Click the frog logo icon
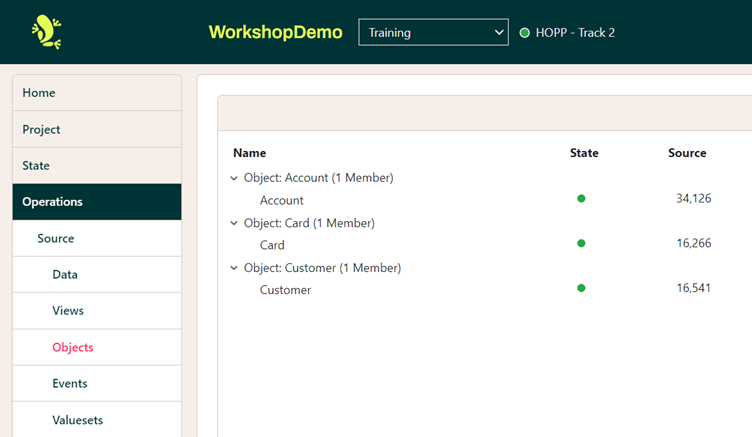 pos(46,32)
